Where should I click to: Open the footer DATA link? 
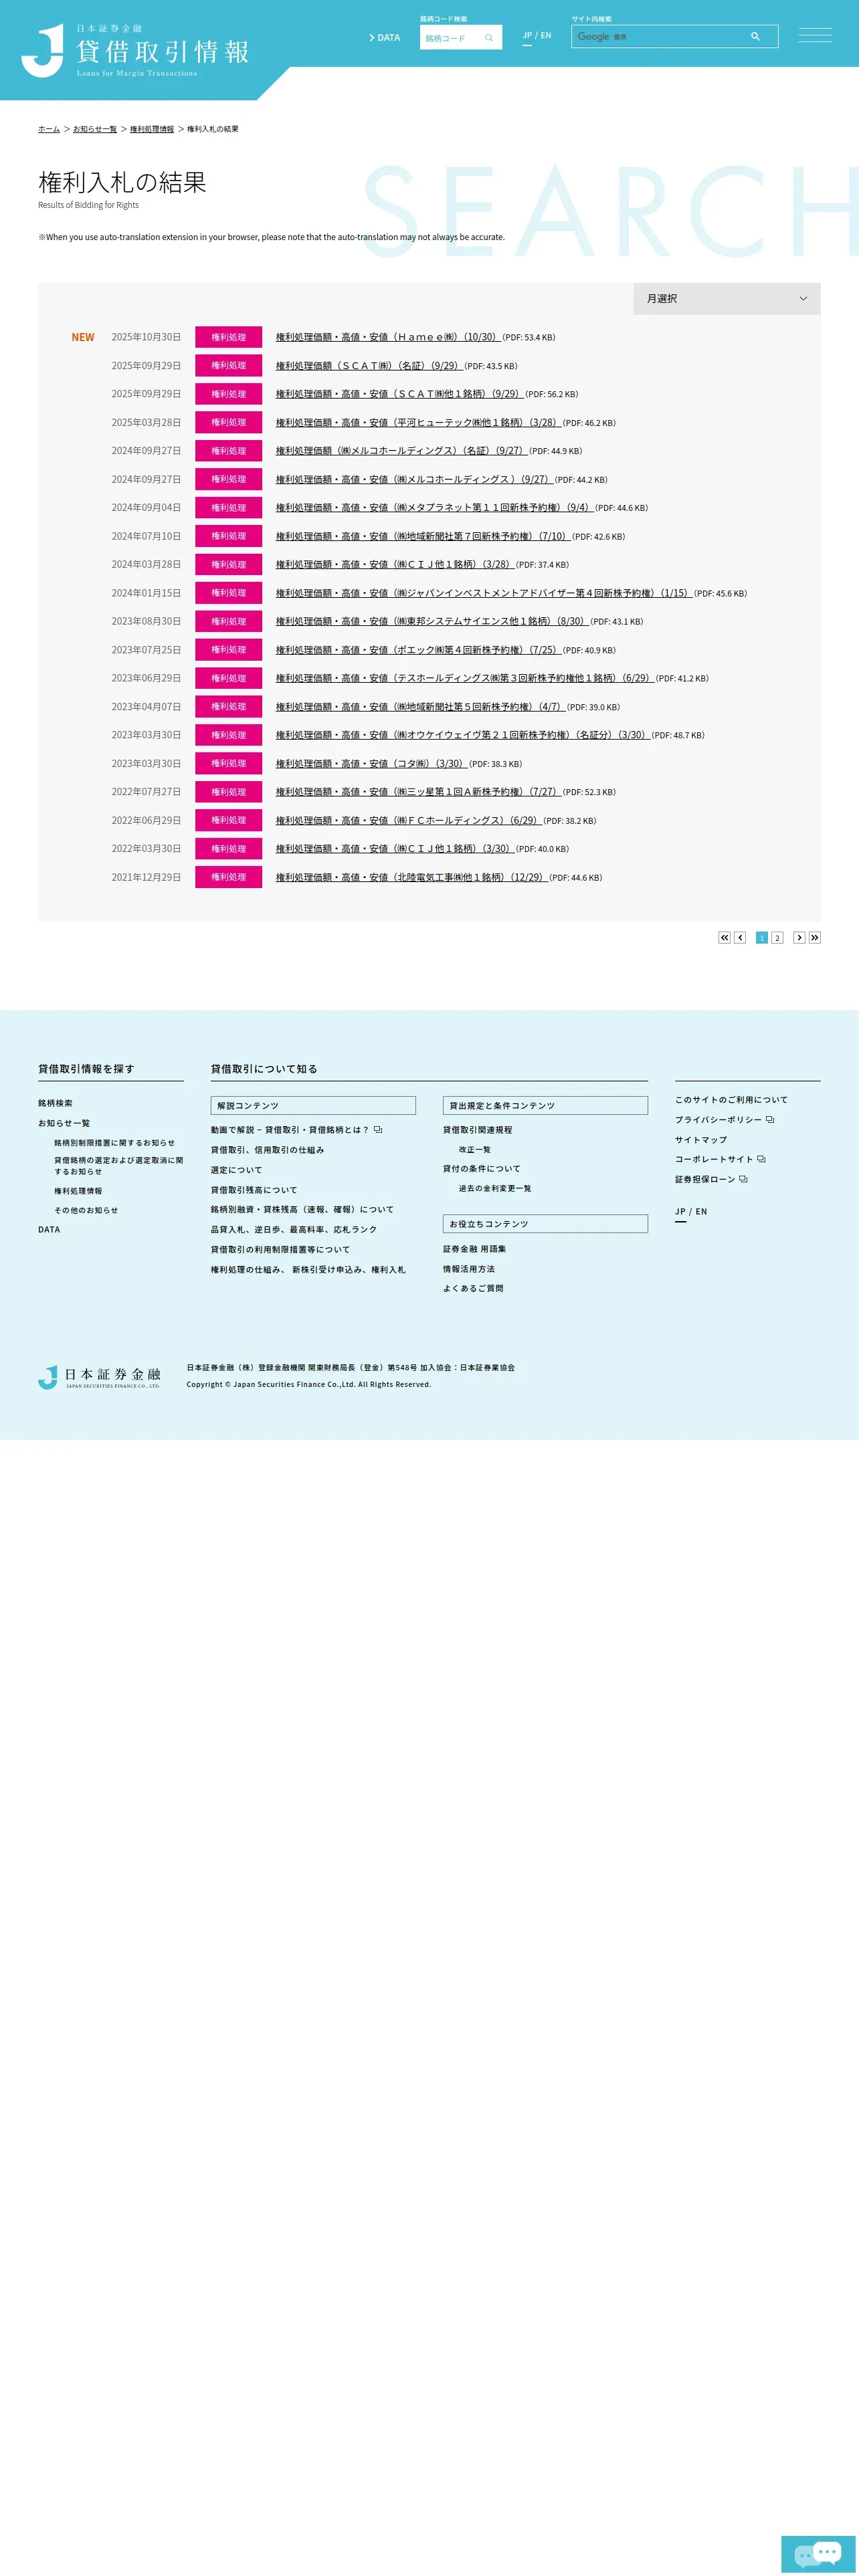tap(49, 1230)
